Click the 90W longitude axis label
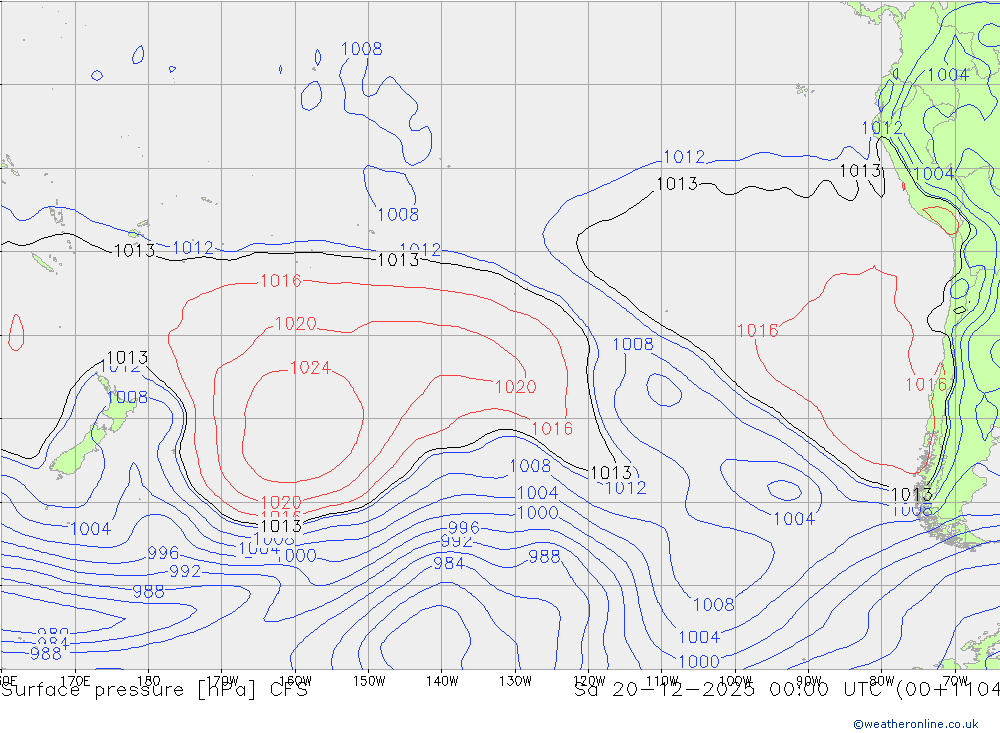The height and width of the screenshot is (733, 1000). pyautogui.click(x=809, y=681)
